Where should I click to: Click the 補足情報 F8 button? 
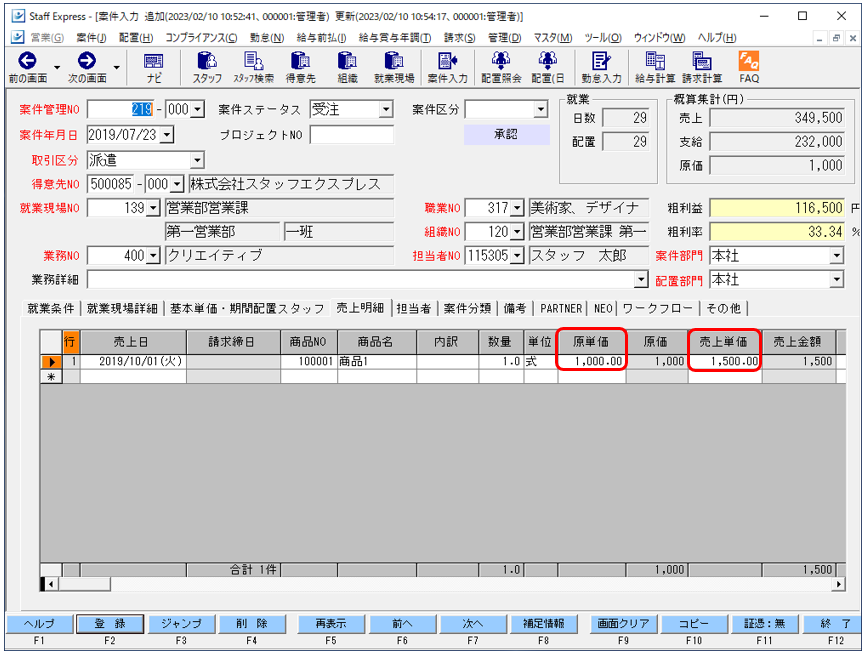click(x=543, y=624)
